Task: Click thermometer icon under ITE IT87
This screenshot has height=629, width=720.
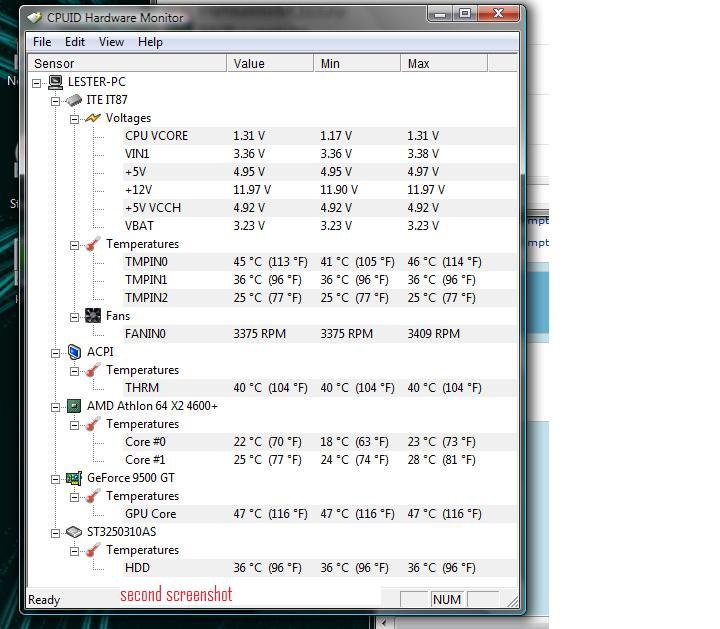Action: (93, 244)
